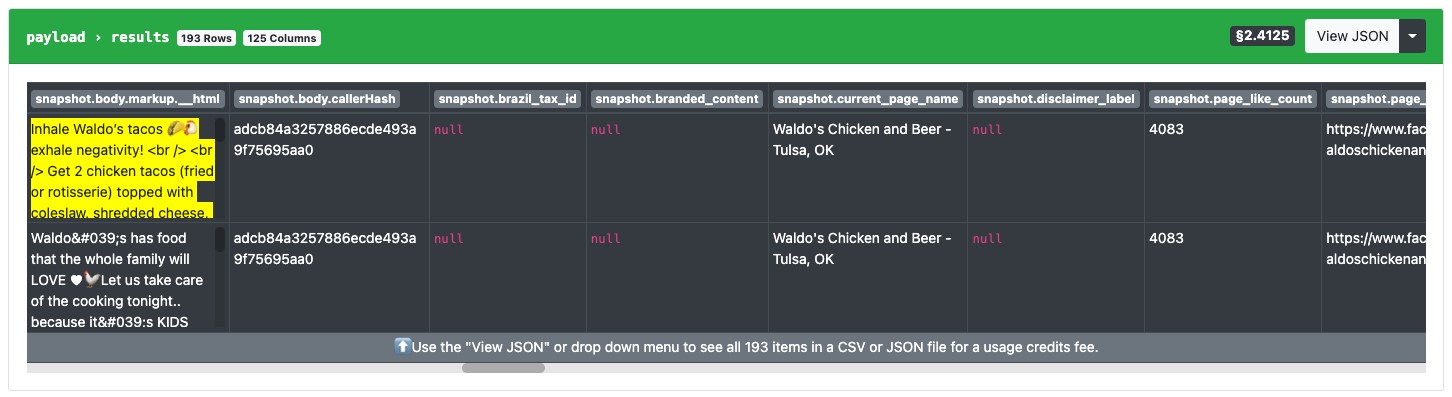Select the snapshot.disclaimer_label column header
This screenshot has width=1452, height=397.
1056,99
